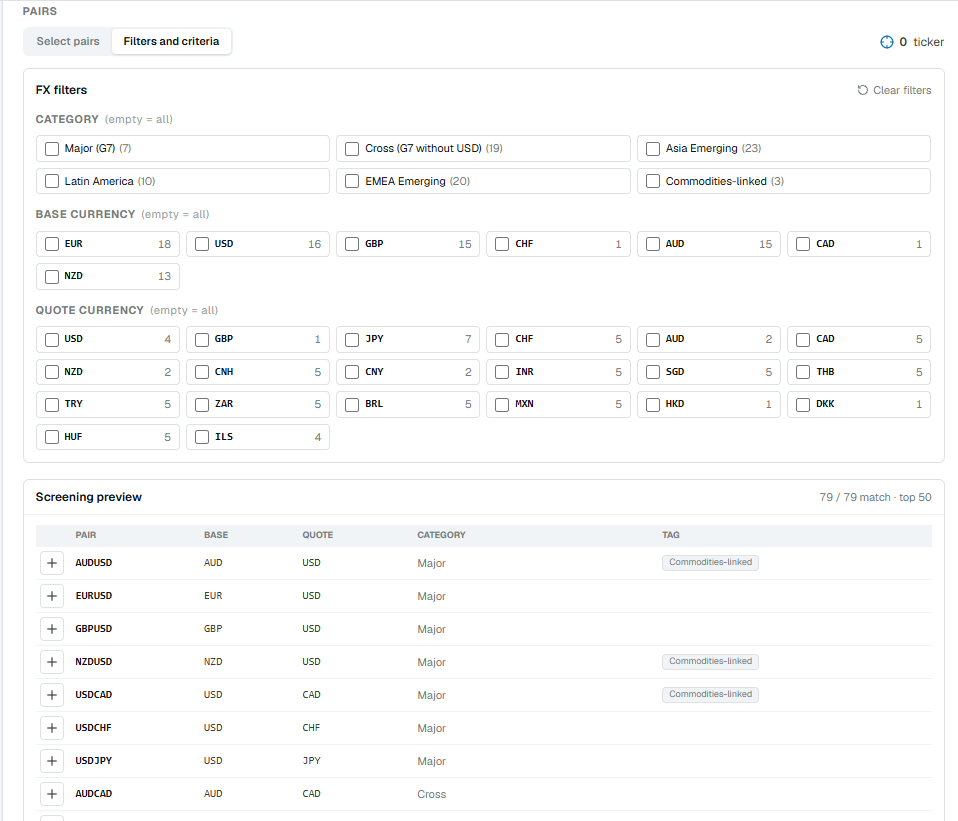Click the '79 / 79 match · top 50' text
This screenshot has width=958, height=821.
coord(875,498)
